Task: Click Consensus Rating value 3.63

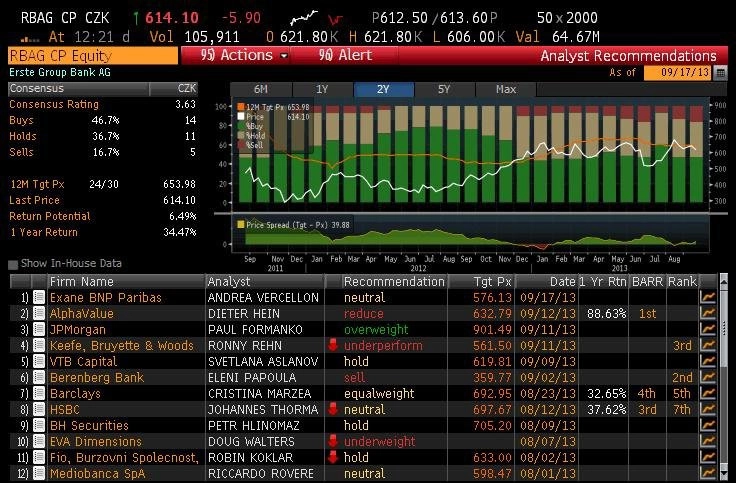Action: pyautogui.click(x=185, y=104)
